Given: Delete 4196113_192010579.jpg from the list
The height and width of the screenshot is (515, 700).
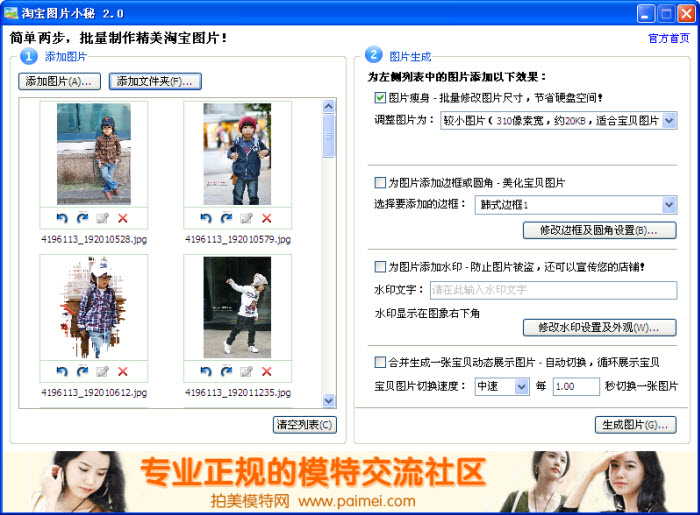Looking at the screenshot, I should 267,218.
